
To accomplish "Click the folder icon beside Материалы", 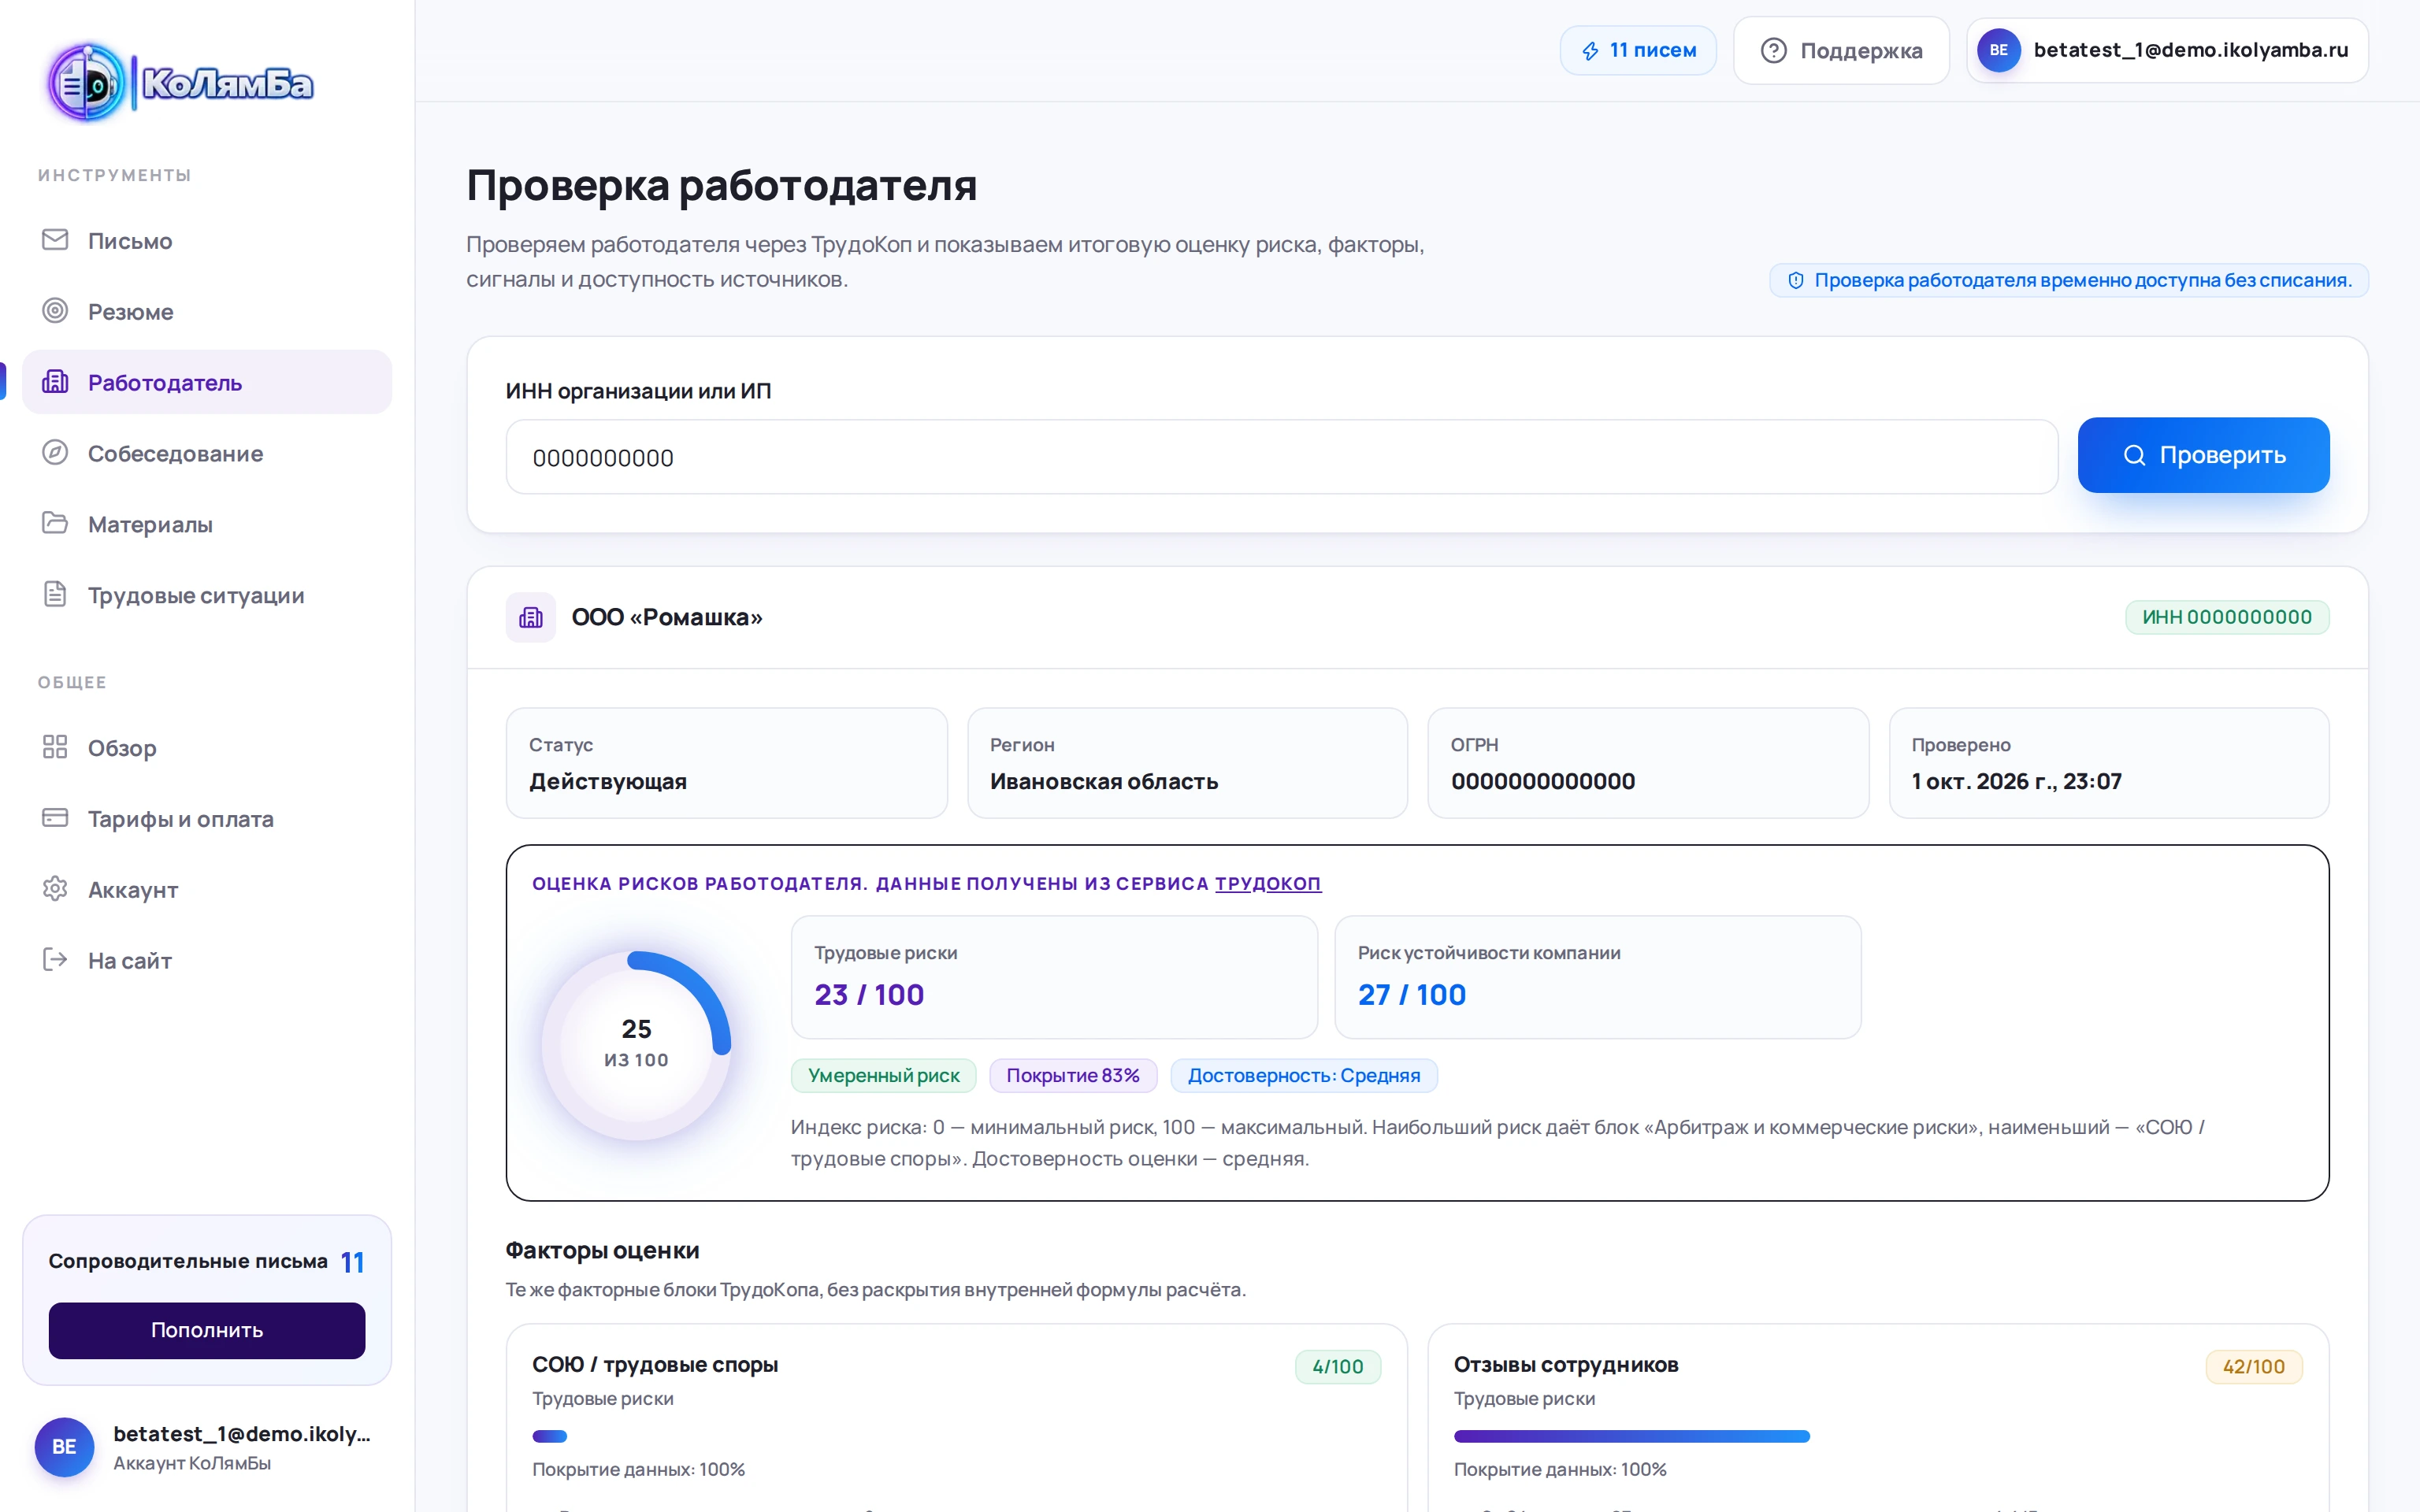I will click(x=55, y=523).
